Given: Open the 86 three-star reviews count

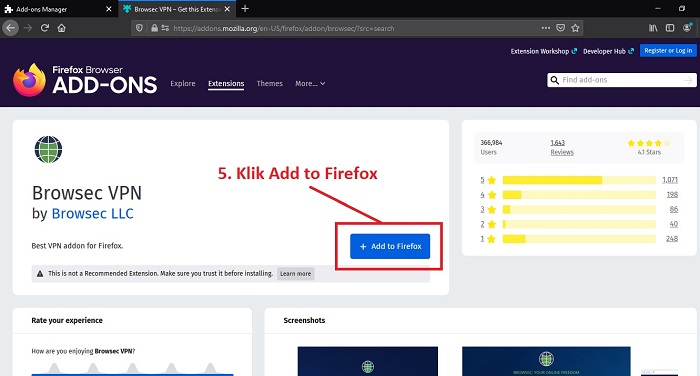Looking at the screenshot, I should click(x=674, y=209).
